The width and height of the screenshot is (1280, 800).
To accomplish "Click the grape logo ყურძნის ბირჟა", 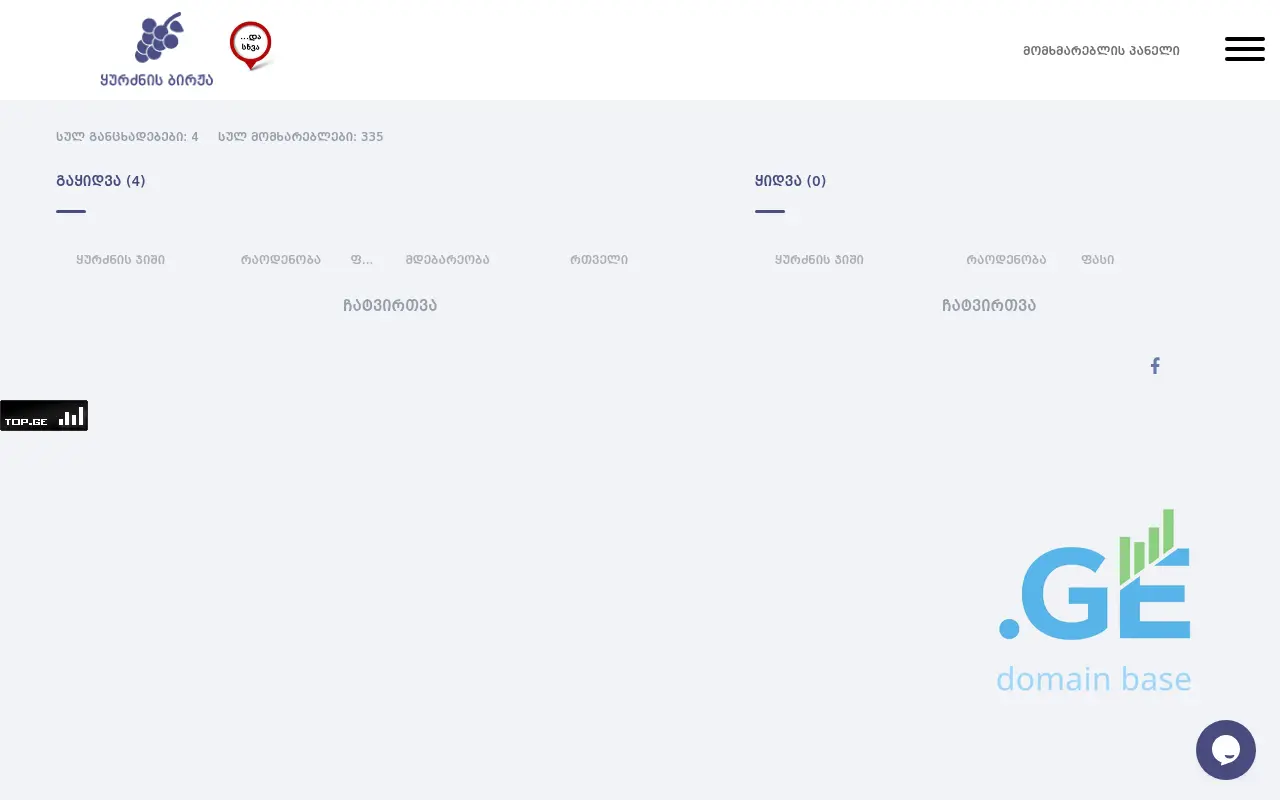I will tap(157, 50).
